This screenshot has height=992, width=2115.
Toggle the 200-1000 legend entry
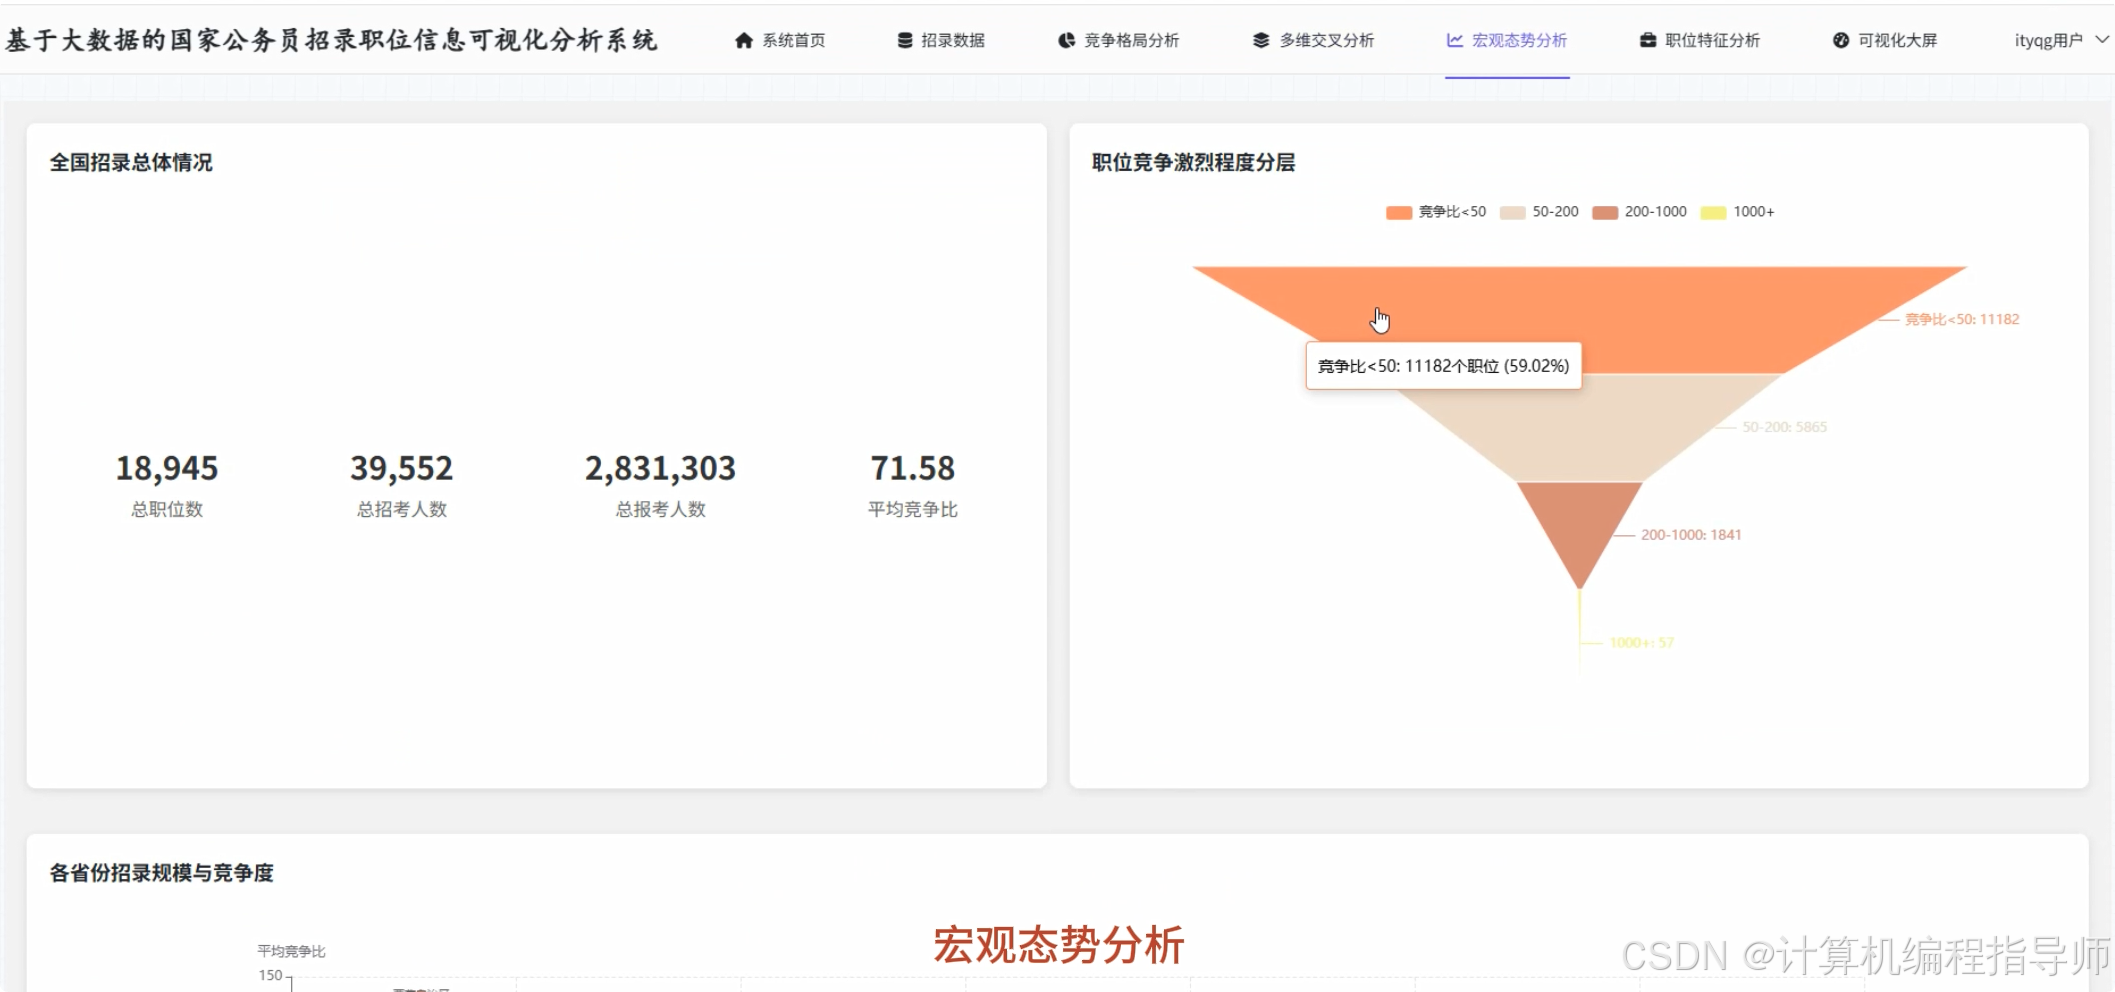(x=1642, y=212)
